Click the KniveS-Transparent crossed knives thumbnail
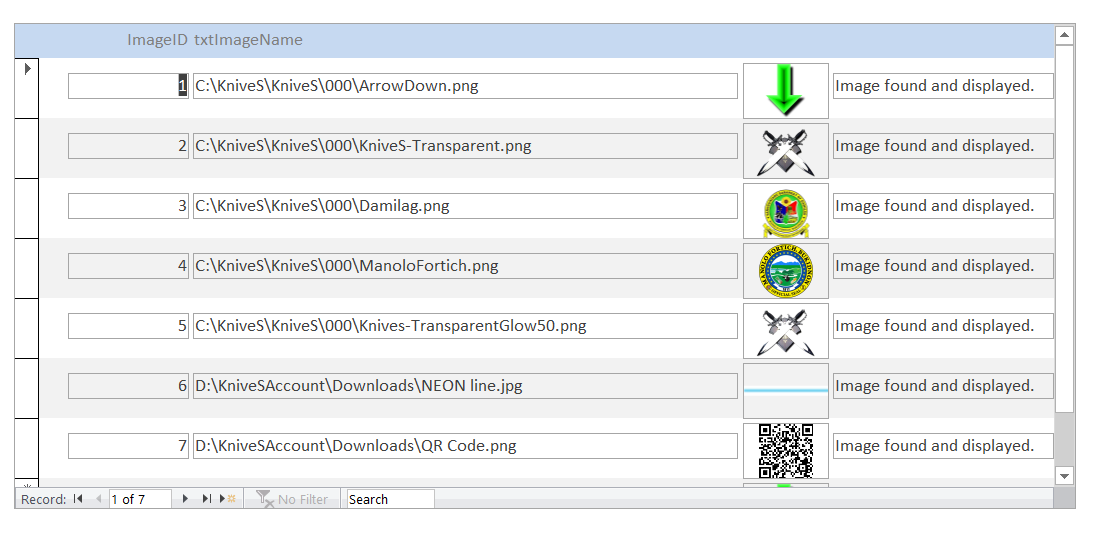The height and width of the screenshot is (554, 1110). [786, 151]
